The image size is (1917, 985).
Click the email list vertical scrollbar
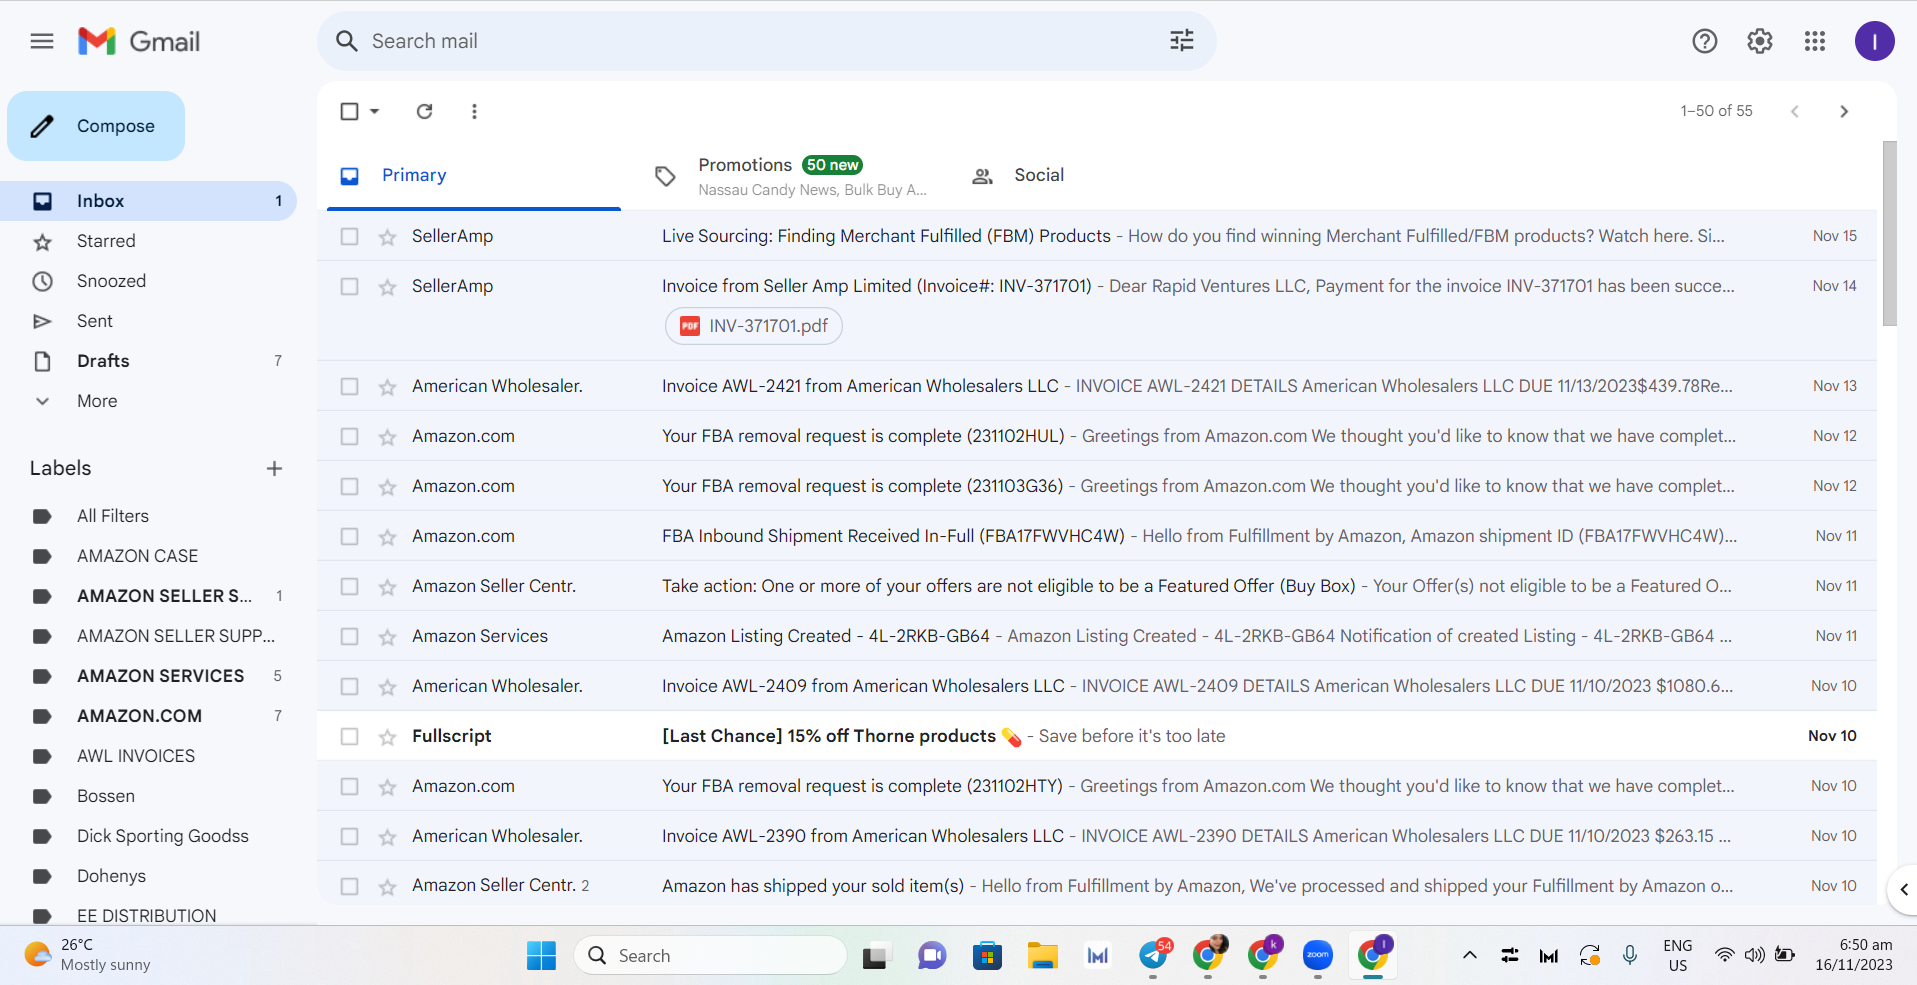tap(1889, 233)
